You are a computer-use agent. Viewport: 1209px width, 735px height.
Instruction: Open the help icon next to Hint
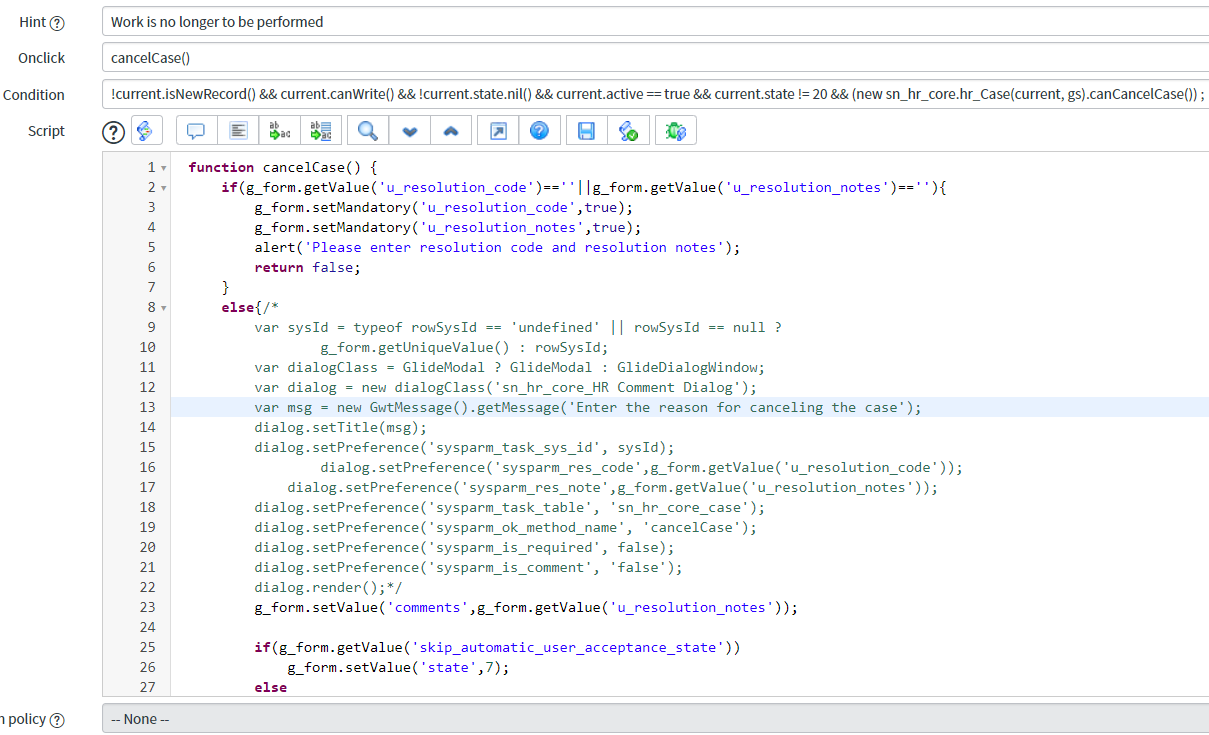pos(57,23)
